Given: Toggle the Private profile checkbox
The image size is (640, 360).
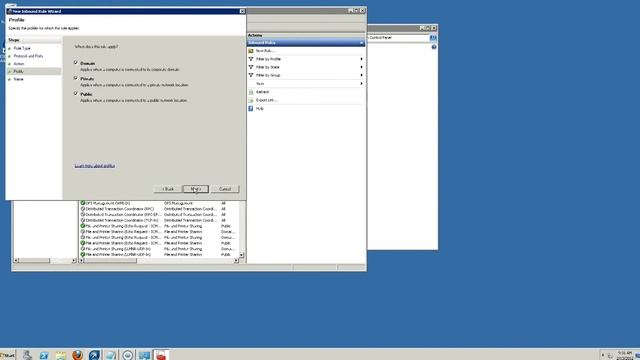Looking at the screenshot, I should point(76,78).
